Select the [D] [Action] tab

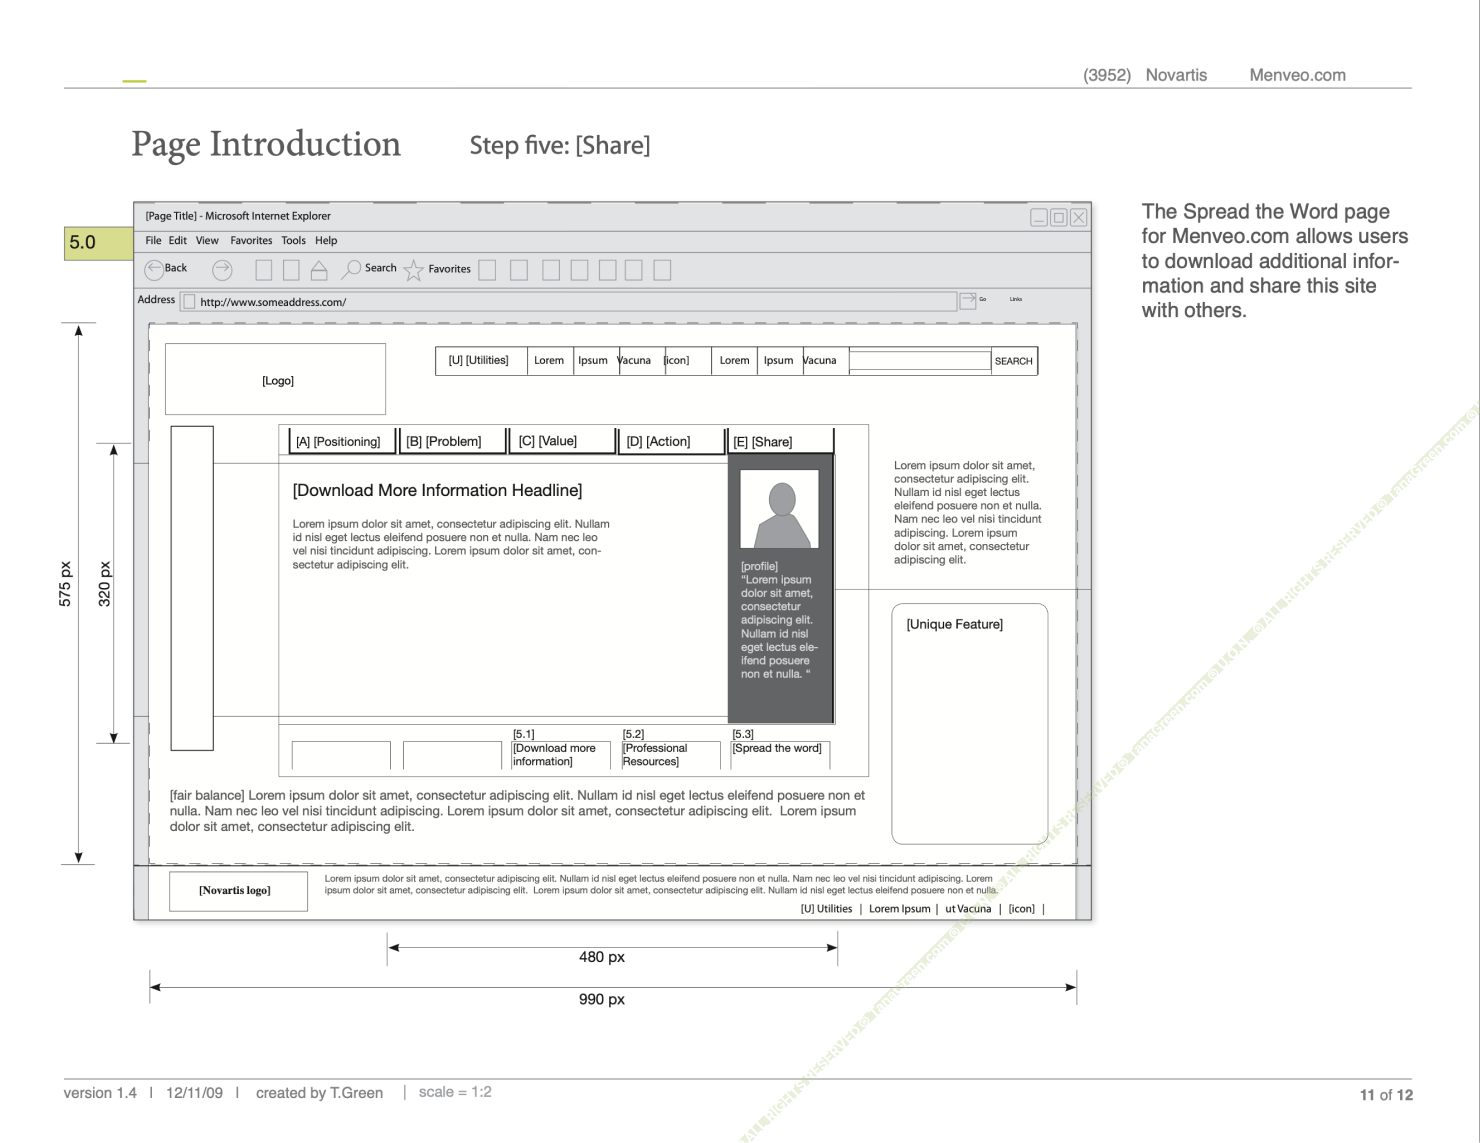pyautogui.click(x=670, y=441)
